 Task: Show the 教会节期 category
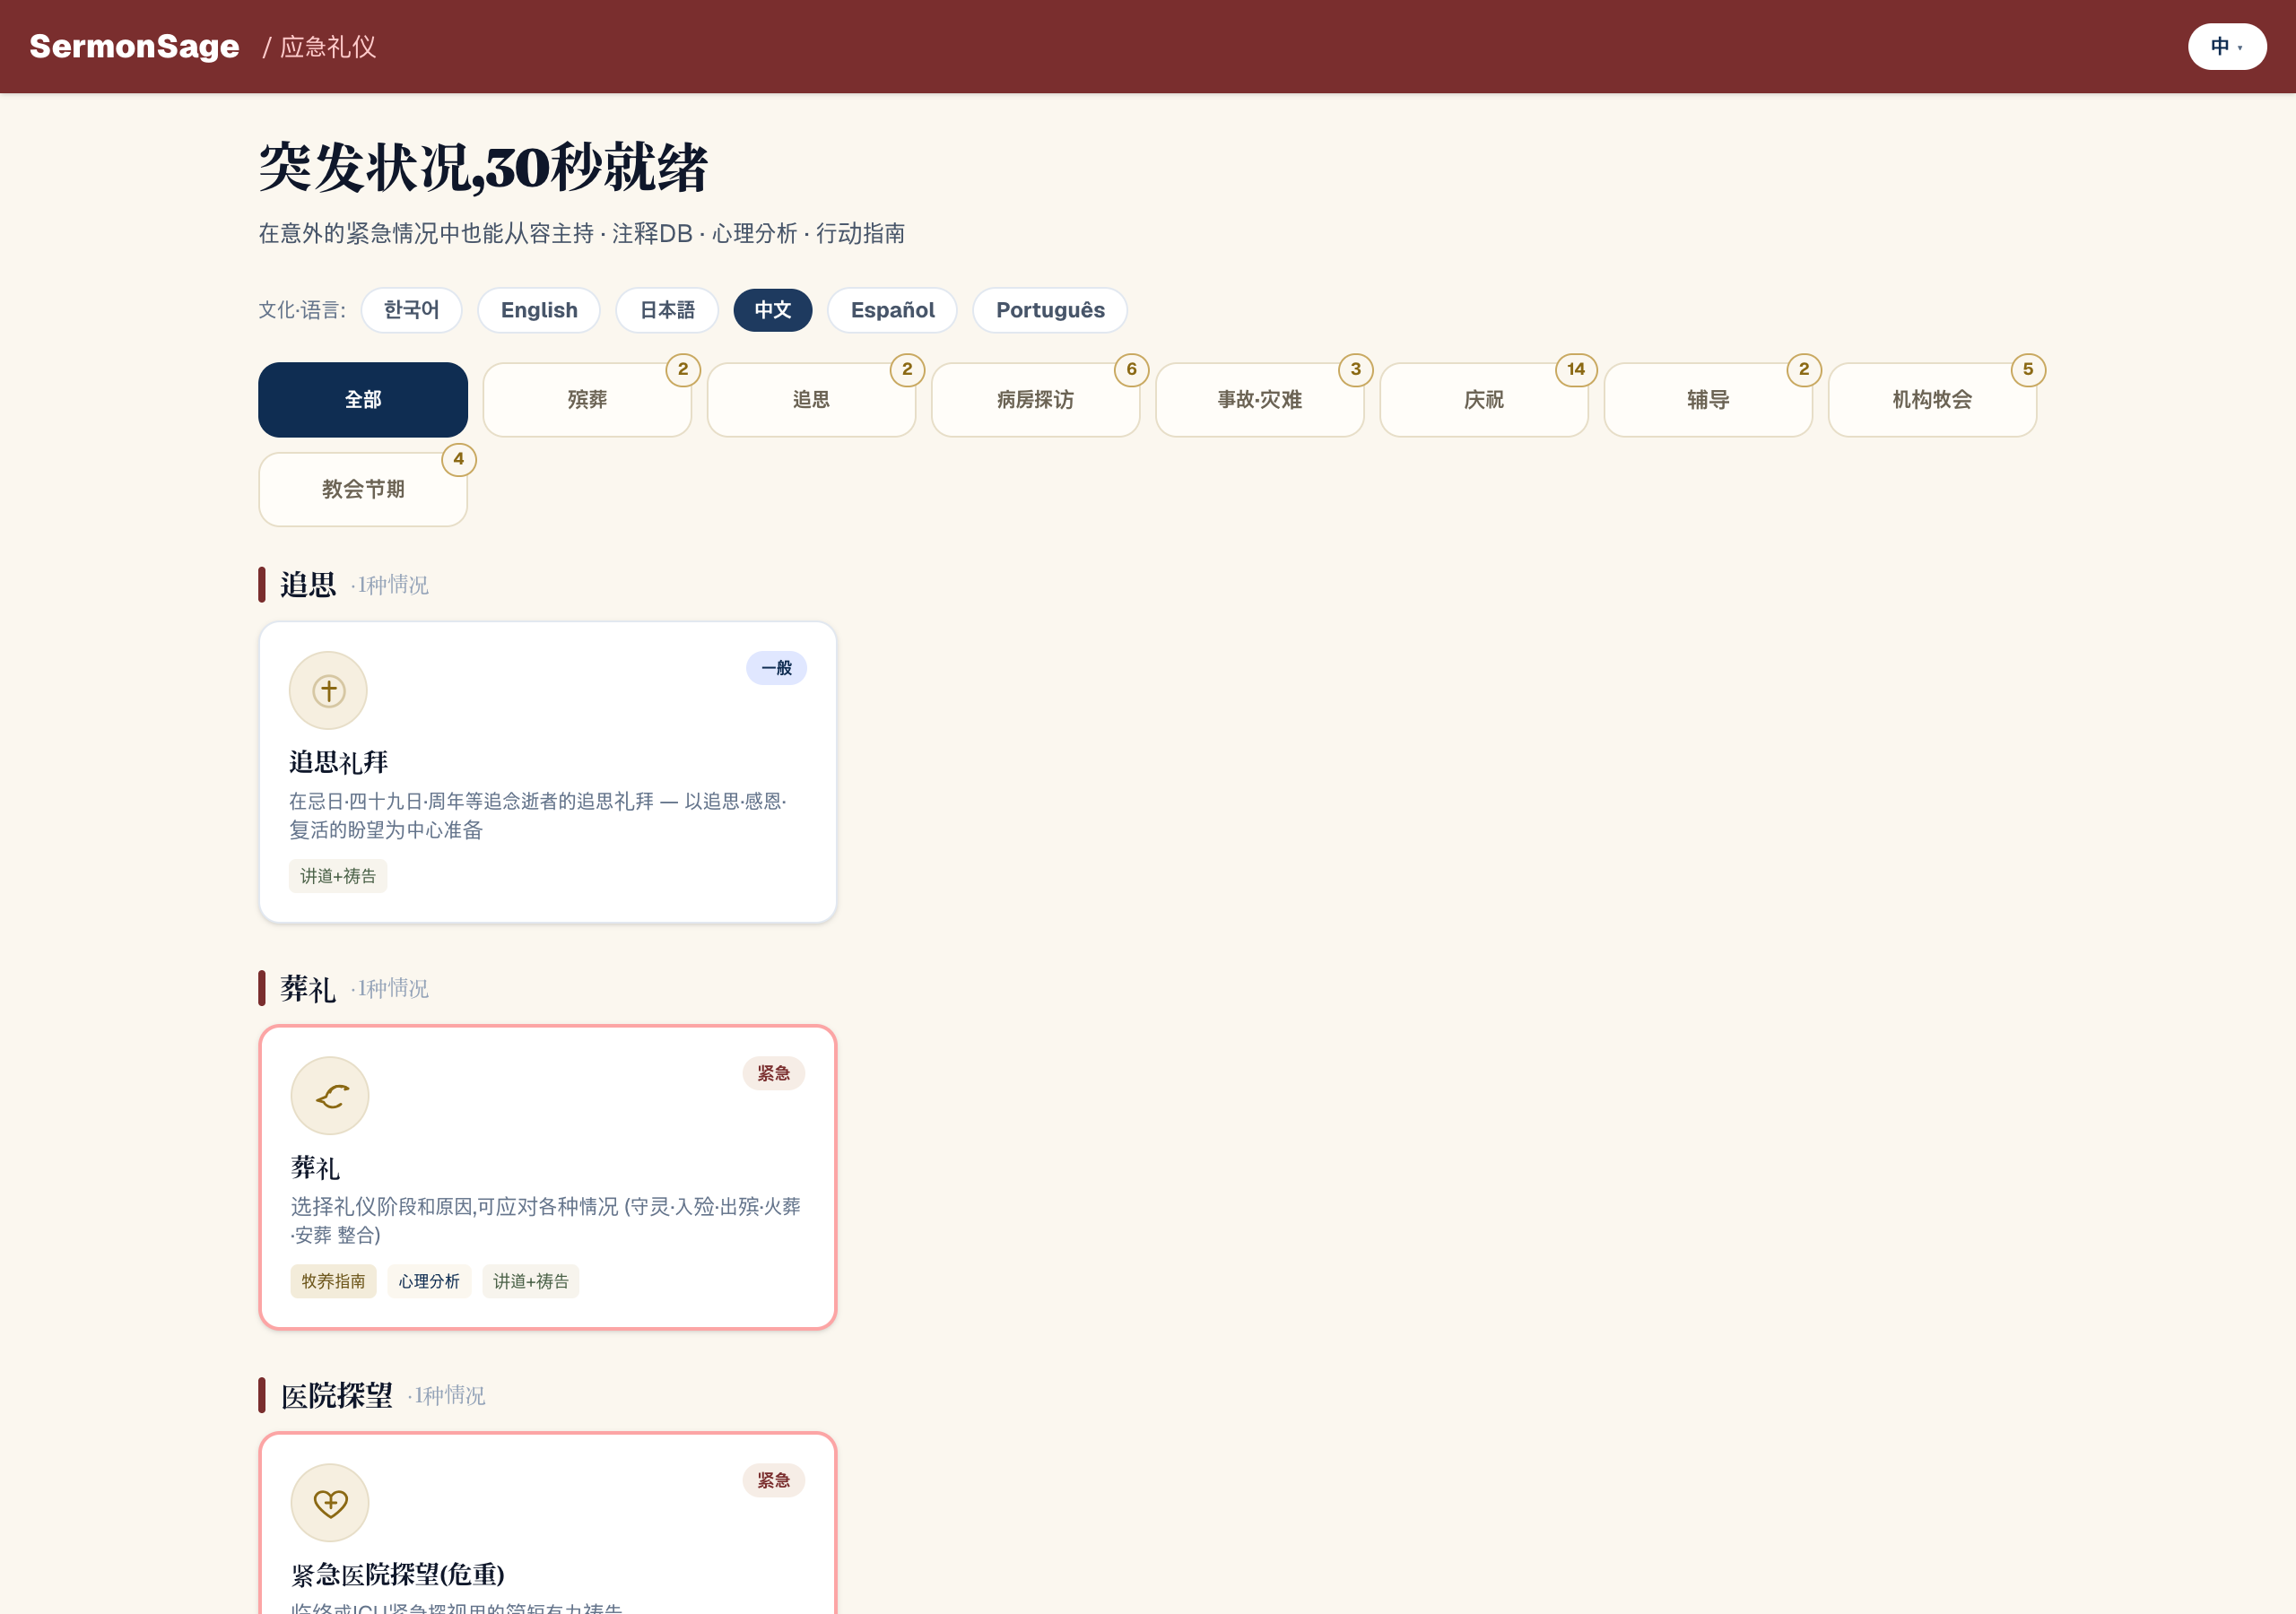point(363,489)
